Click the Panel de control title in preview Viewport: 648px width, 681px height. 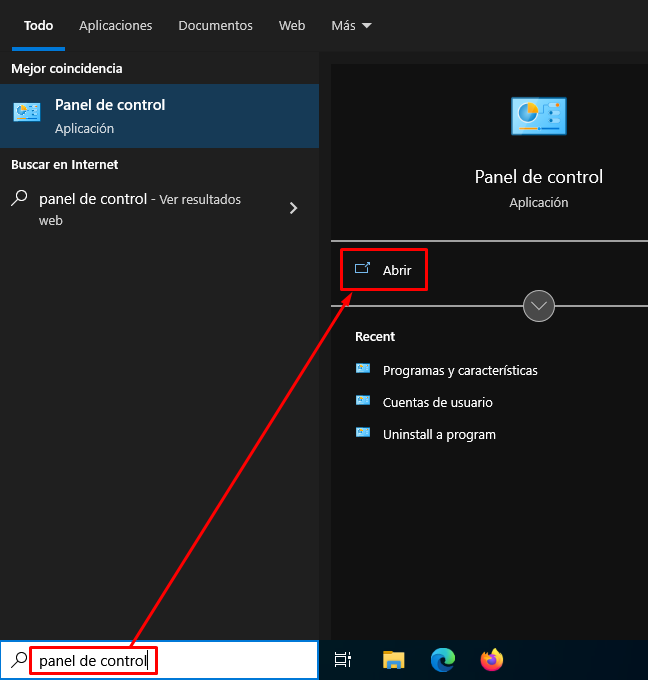pos(539,177)
